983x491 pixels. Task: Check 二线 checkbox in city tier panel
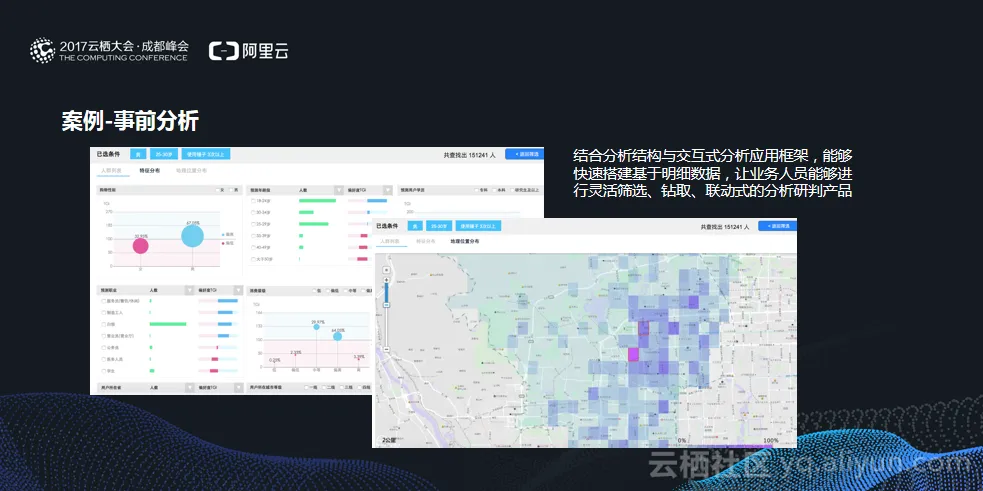pyautogui.click(x=323, y=387)
